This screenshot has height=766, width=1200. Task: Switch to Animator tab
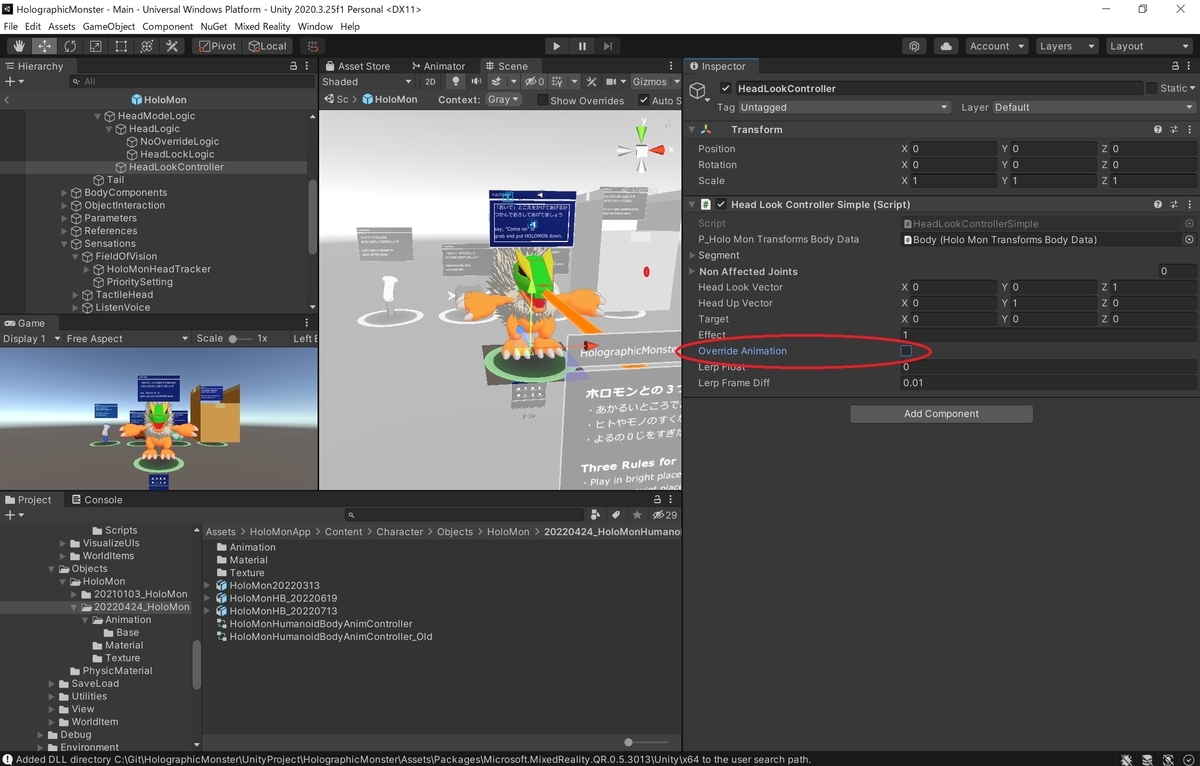pos(438,66)
